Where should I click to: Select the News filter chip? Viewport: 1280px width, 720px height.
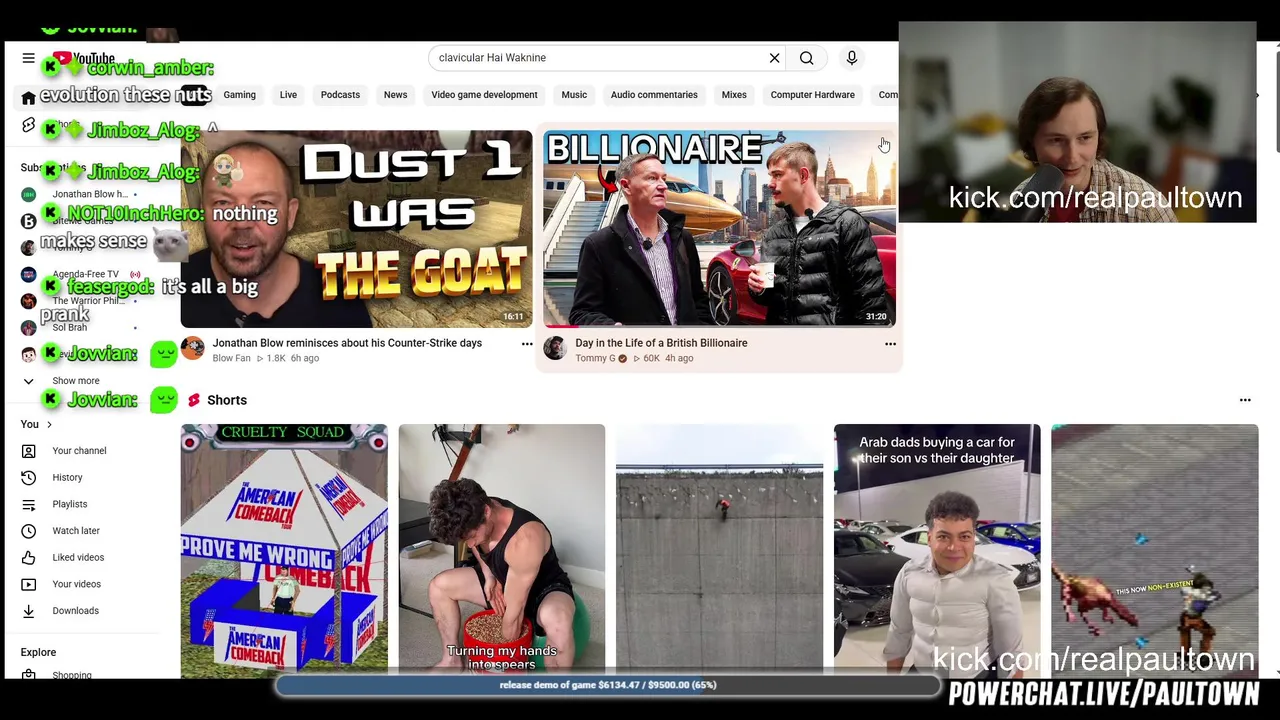pos(395,95)
